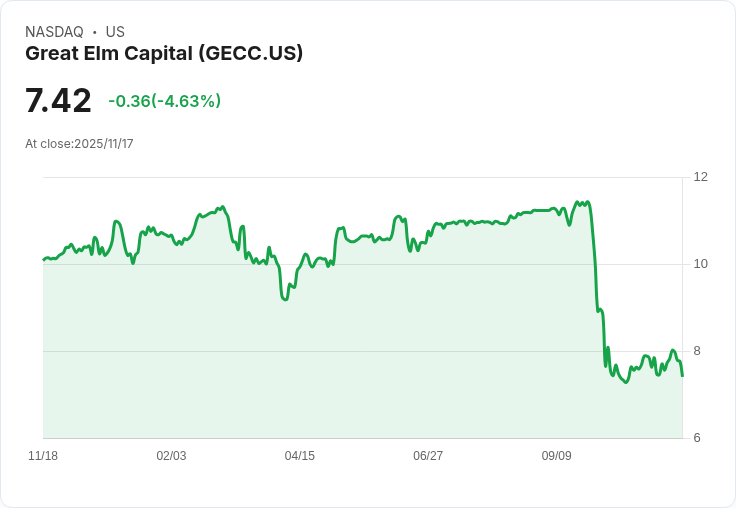Click the 12 label on the price axis

[x=701, y=177]
